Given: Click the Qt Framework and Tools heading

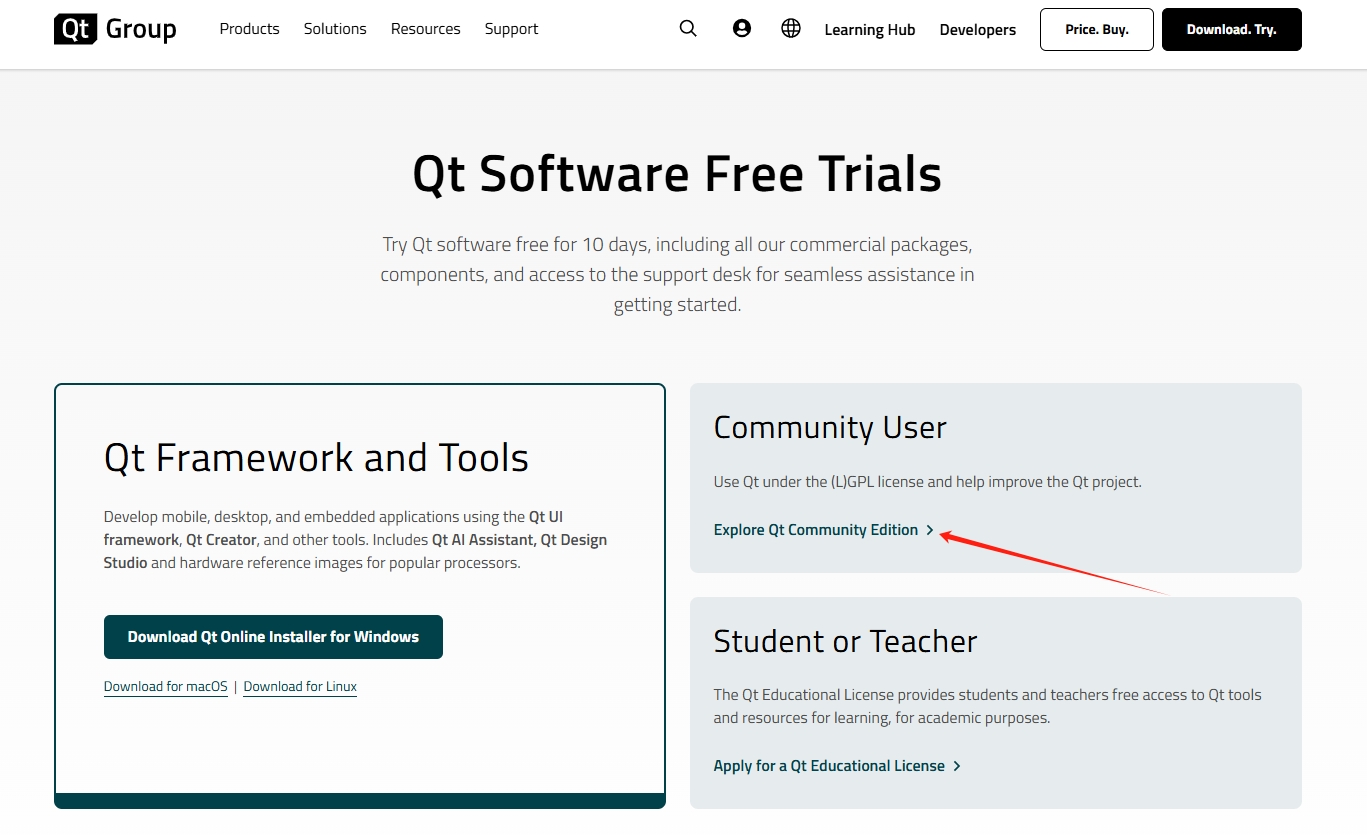Looking at the screenshot, I should click(316, 458).
